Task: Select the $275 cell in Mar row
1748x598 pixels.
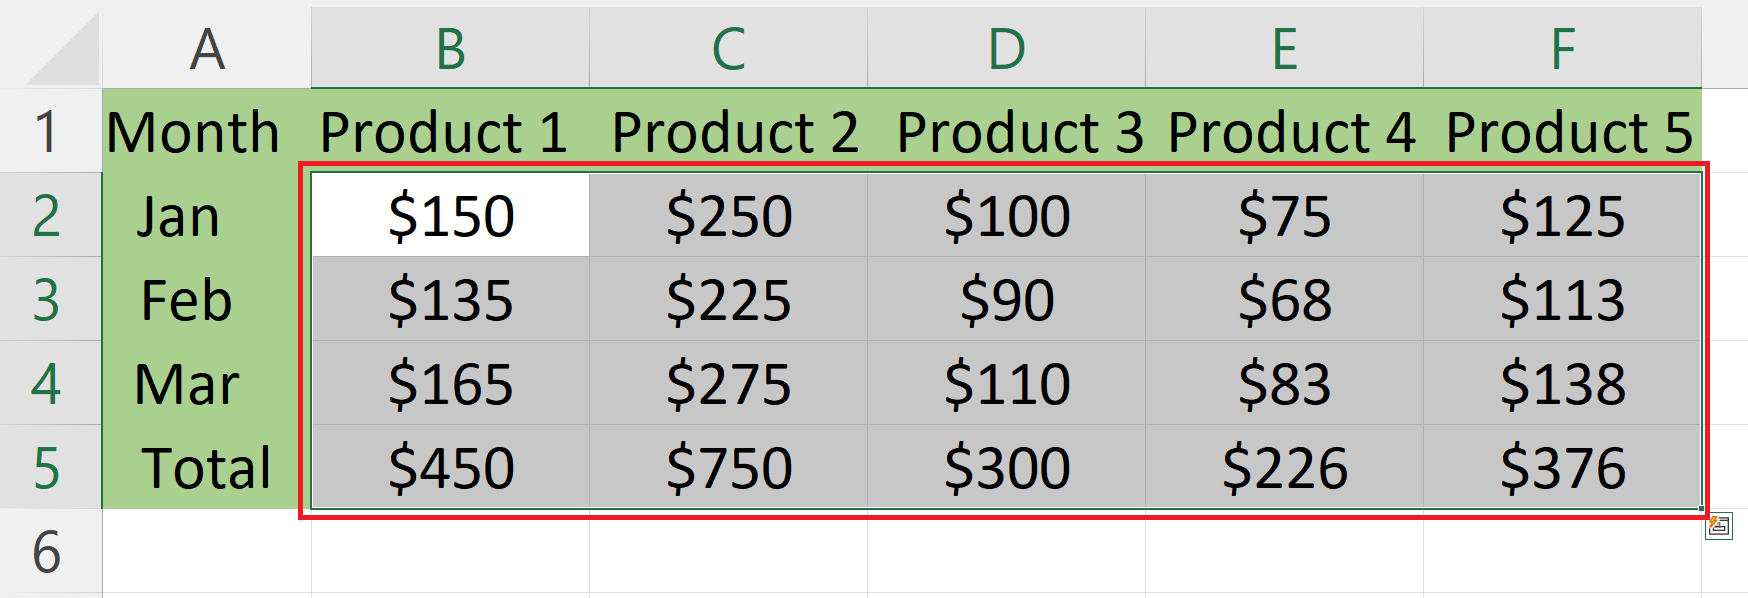Action: pos(728,383)
